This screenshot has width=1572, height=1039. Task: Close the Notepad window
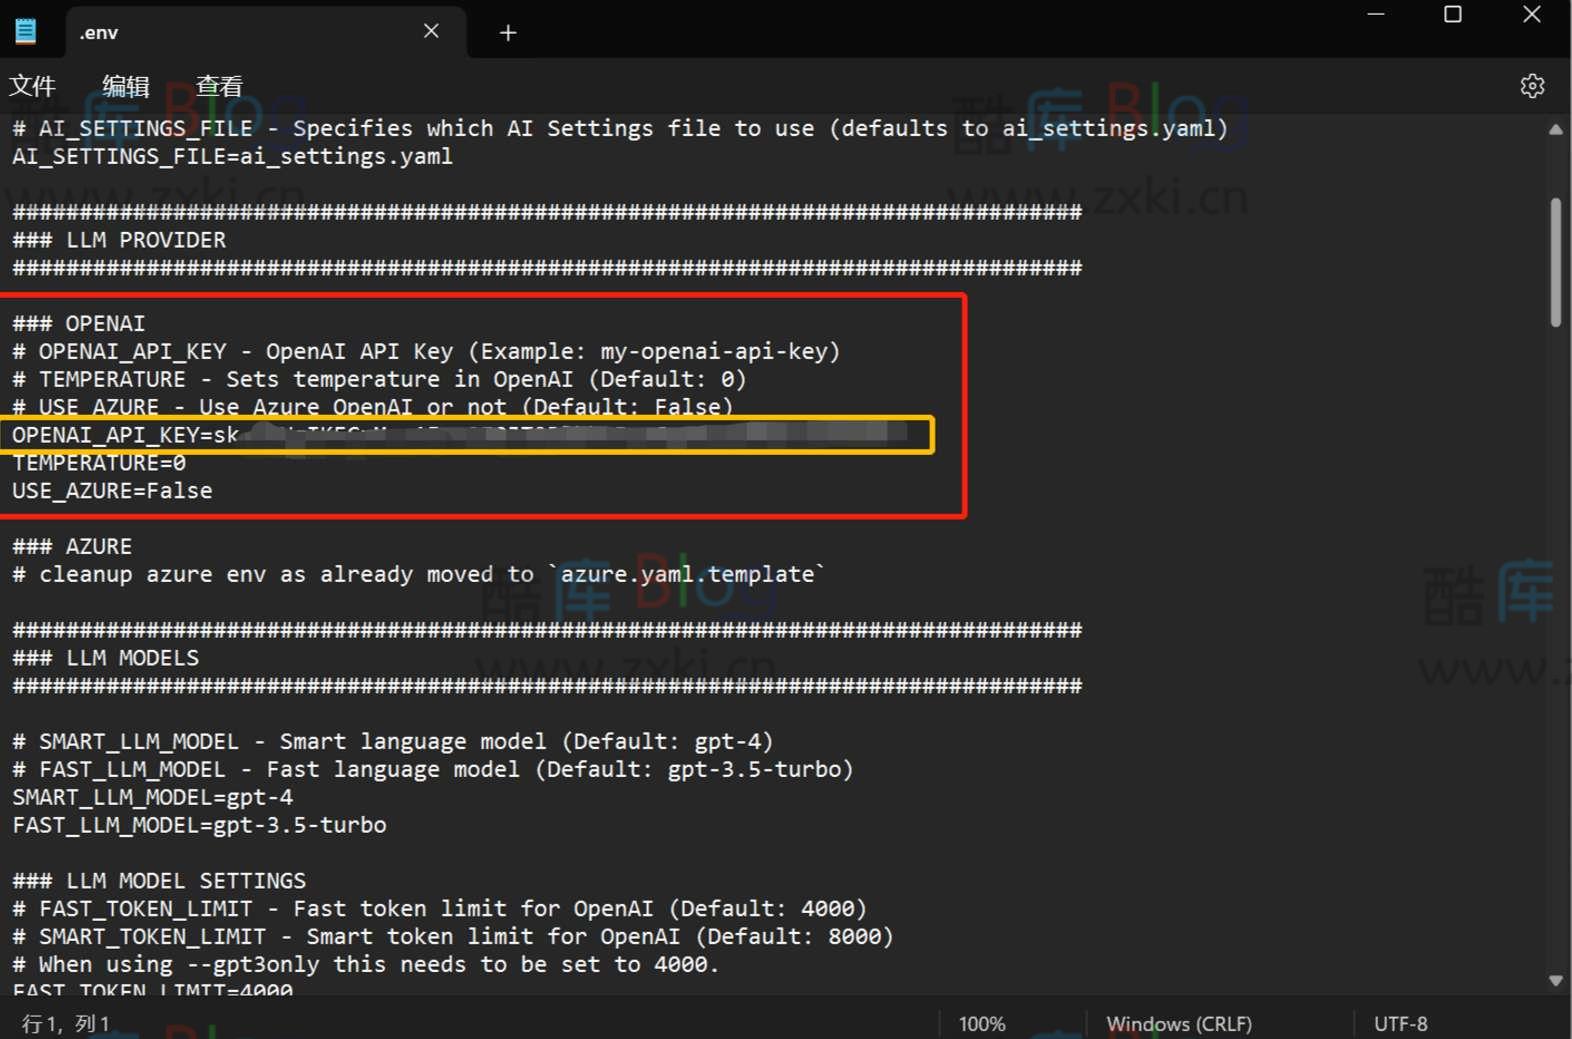1531,15
